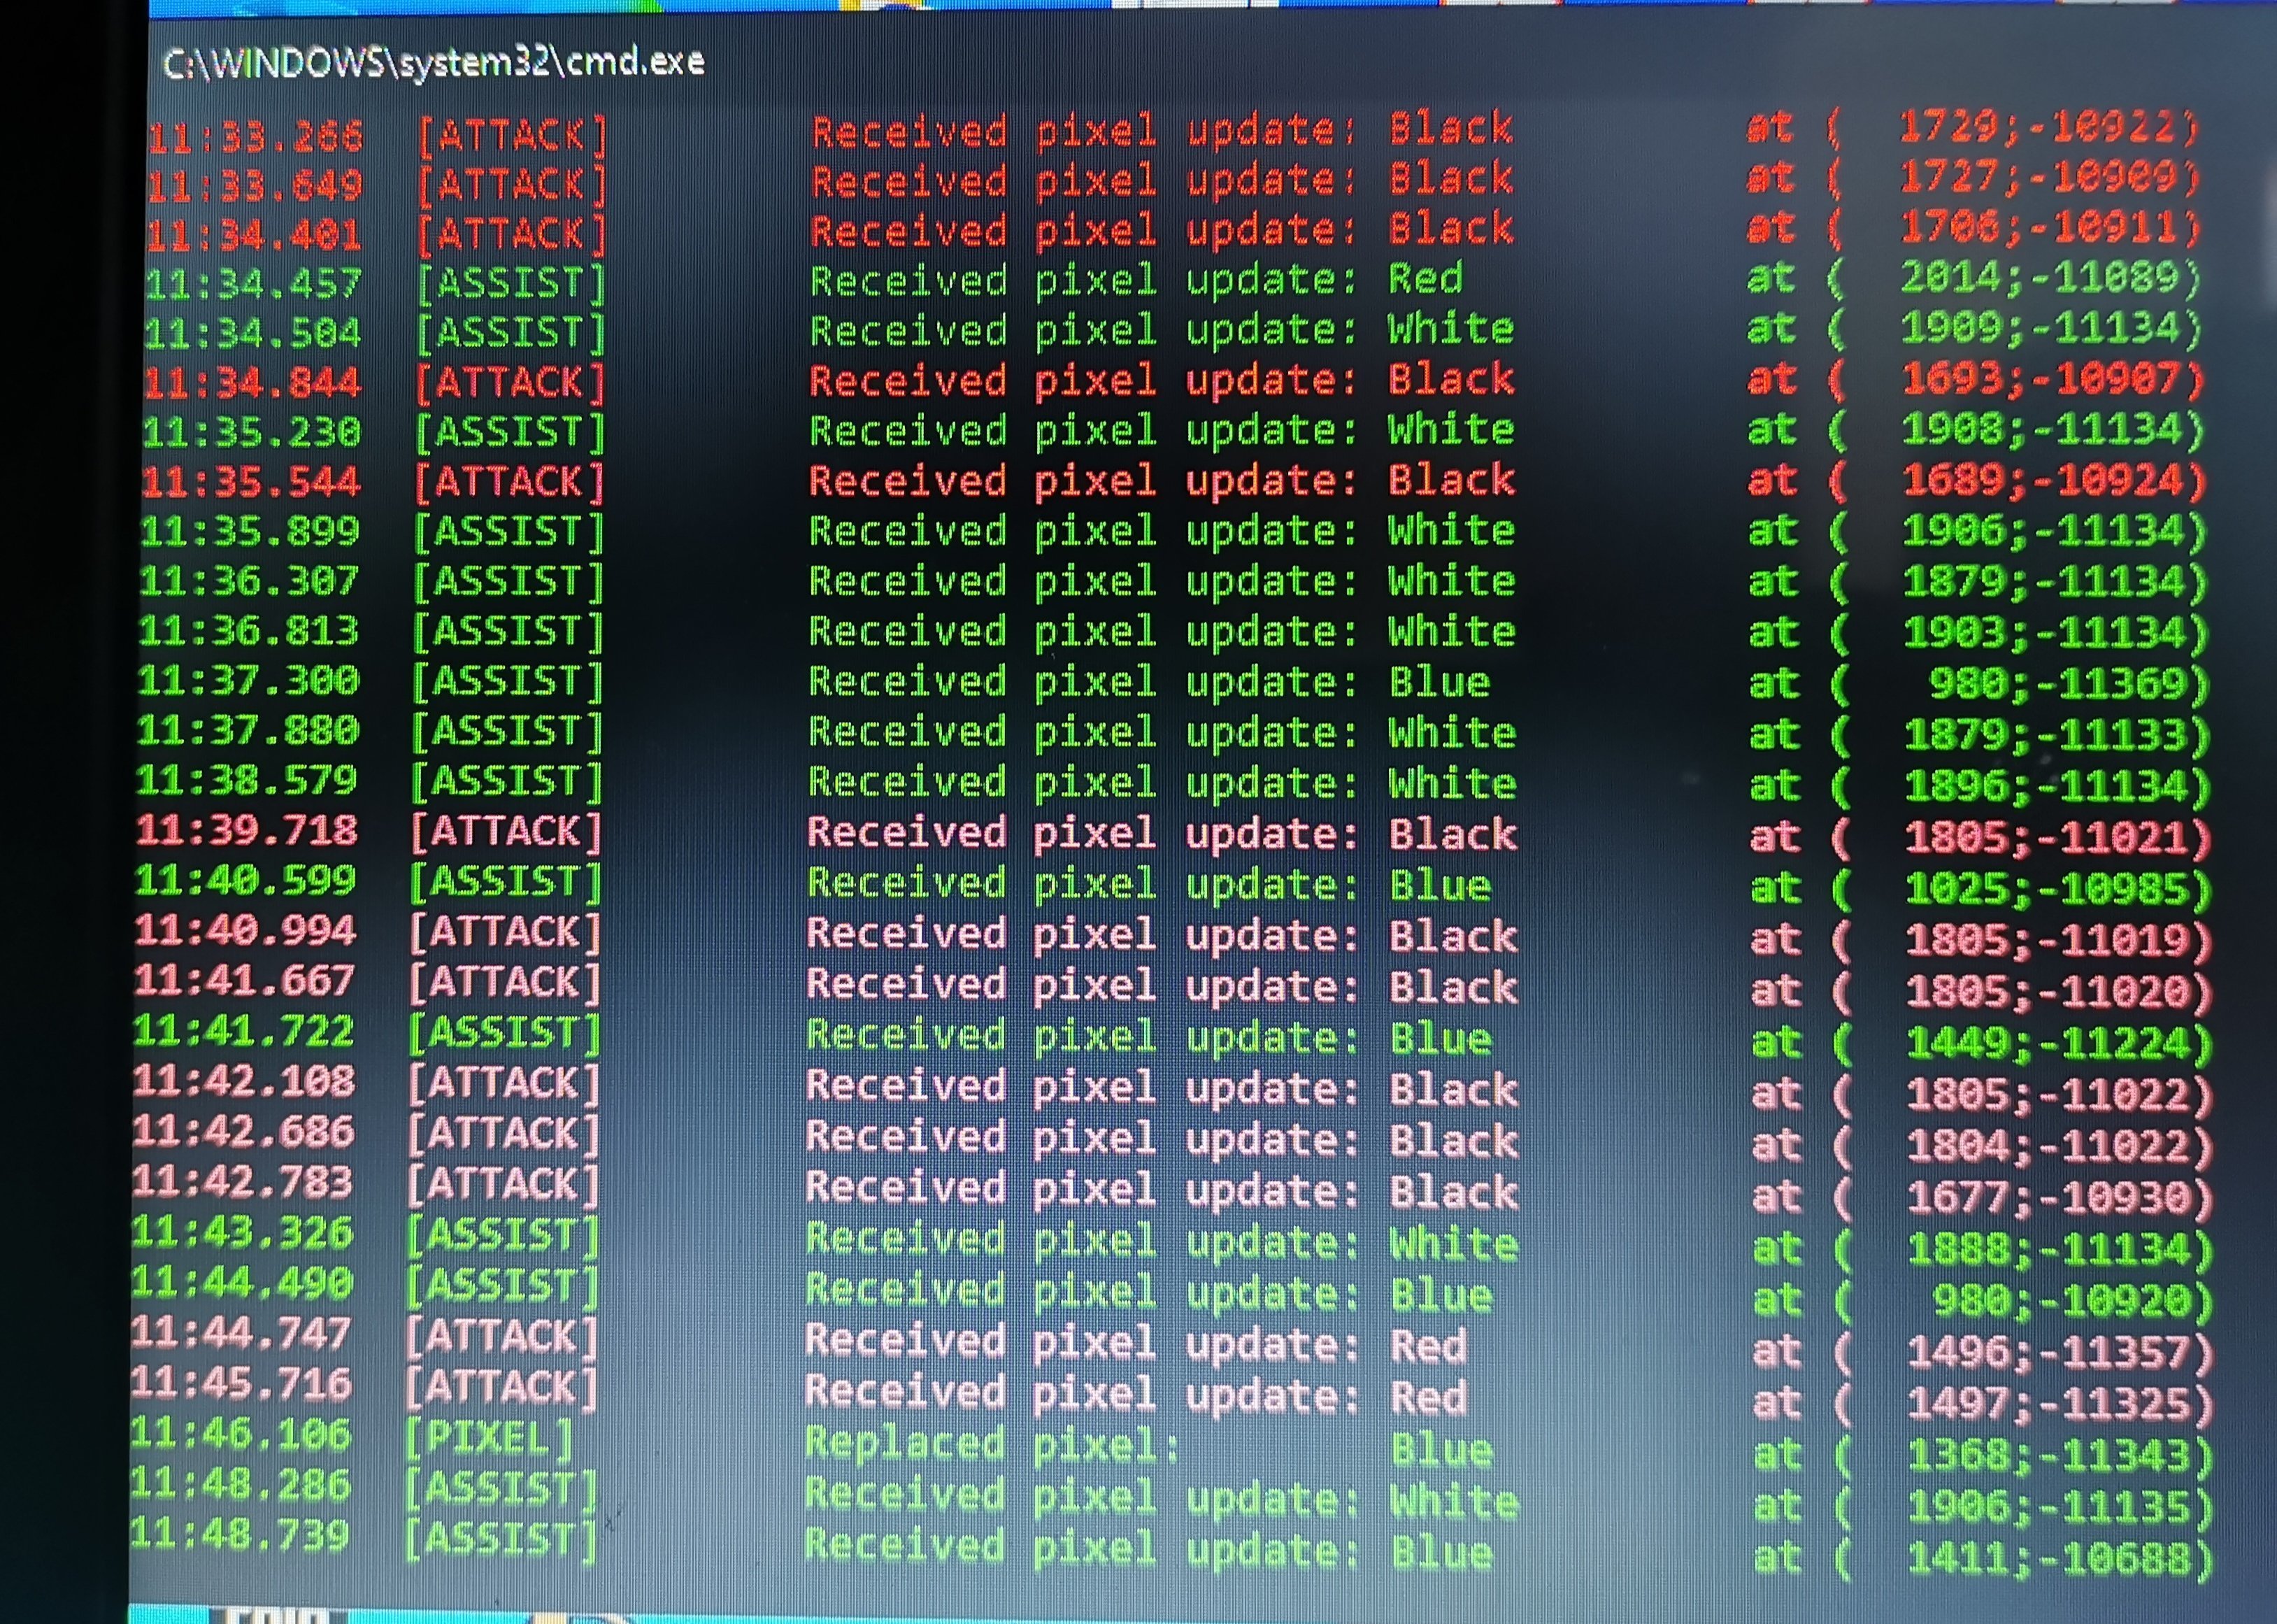2277x1624 pixels.
Task: Click the [ATTACK] tag on the 11:34.844 line
Action: [x=509, y=382]
